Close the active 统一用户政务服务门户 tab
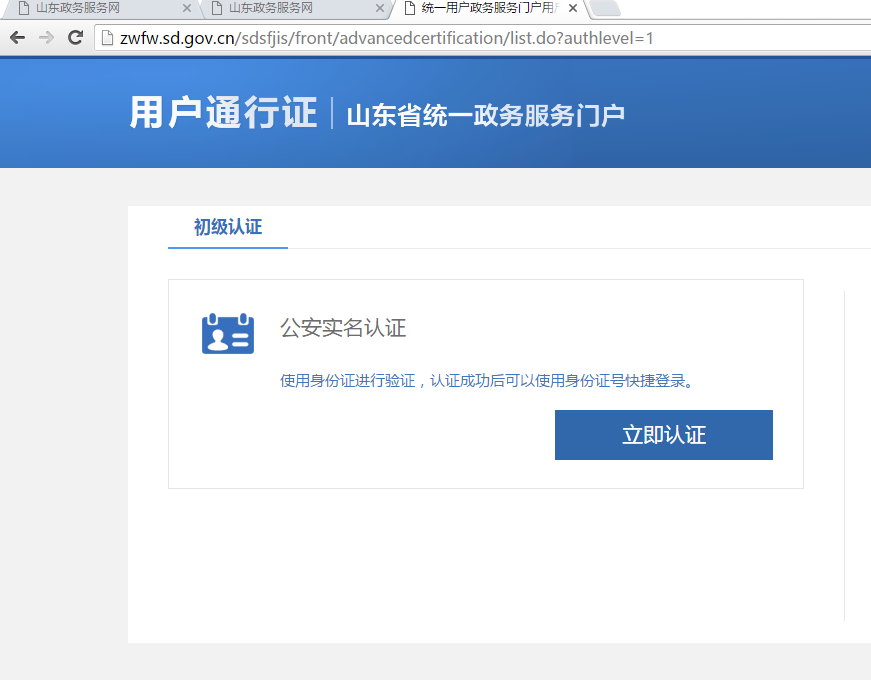 coord(573,8)
